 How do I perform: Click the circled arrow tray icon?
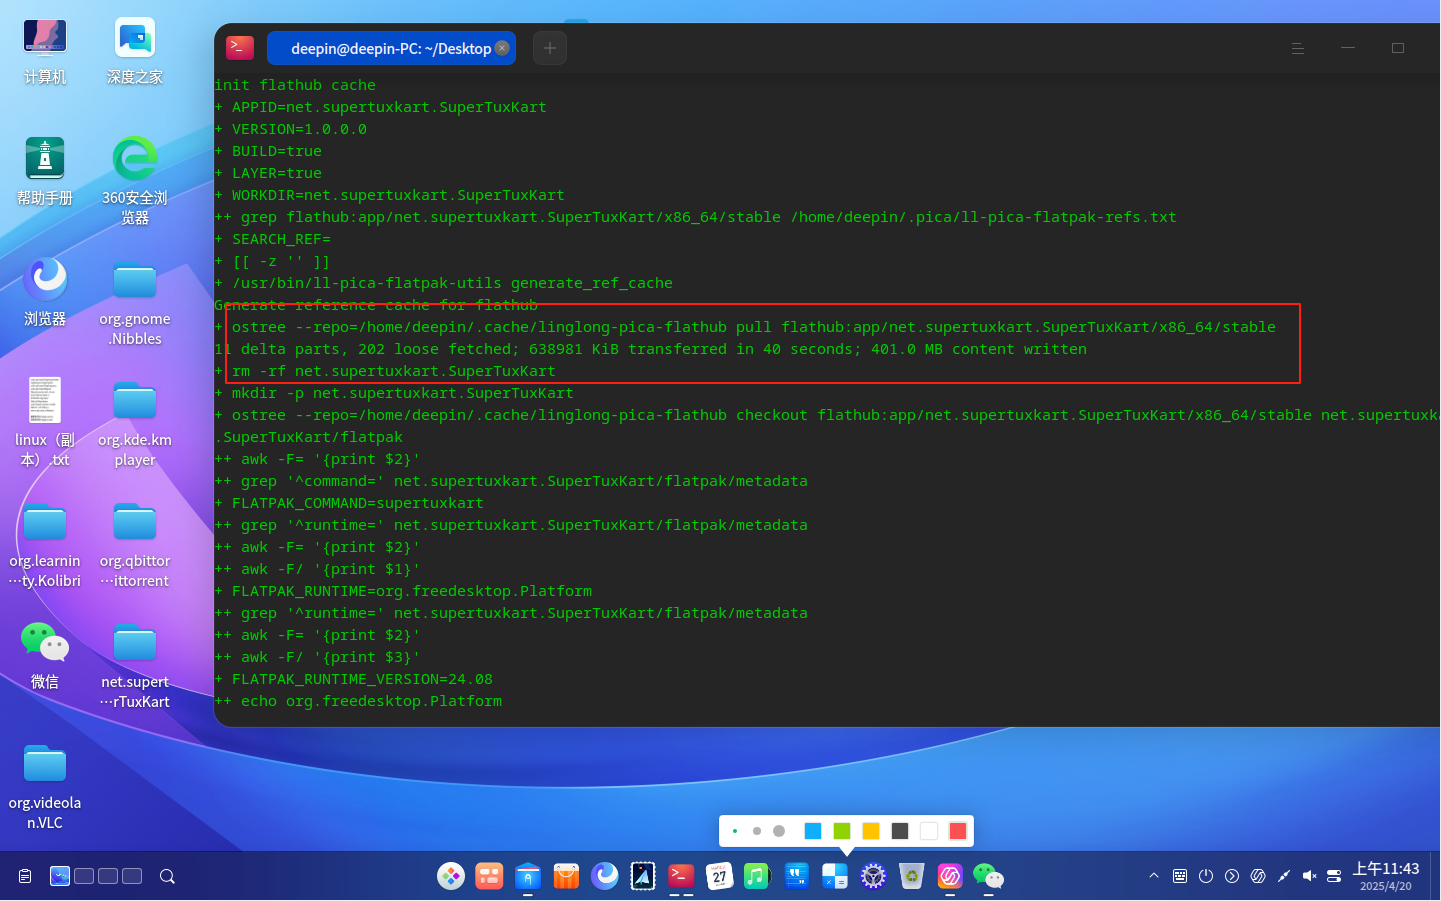(x=1232, y=876)
